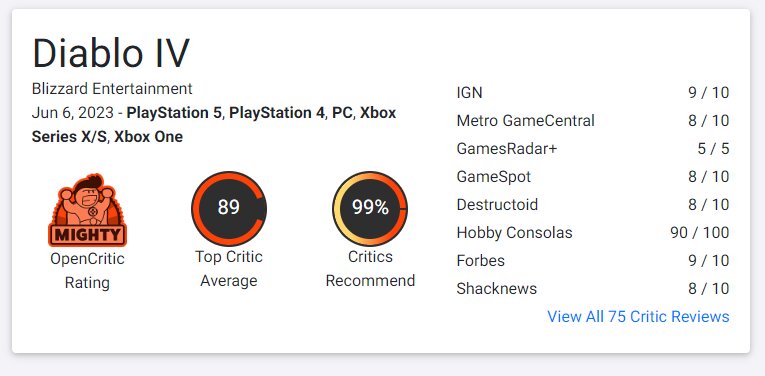Select the Diablo IV game title

(111, 53)
